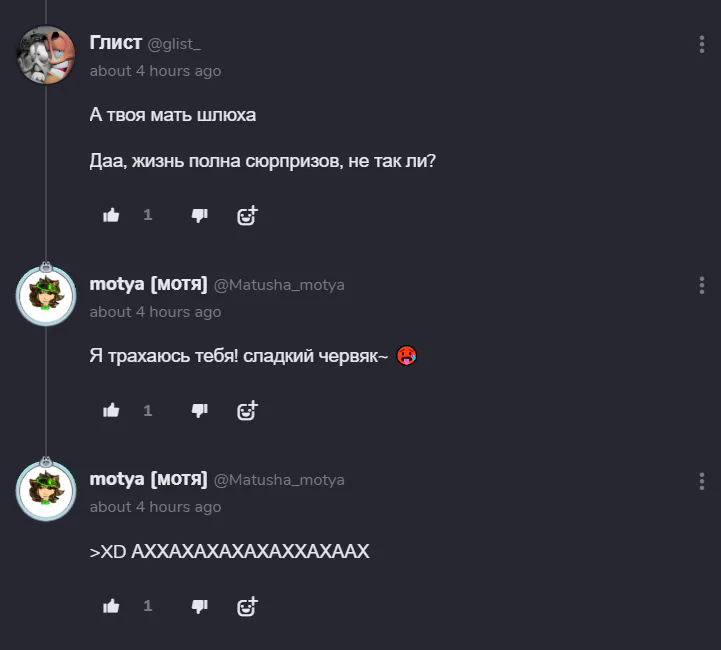Screen dimensions: 721x650
Task: Click the @glist_ handle
Action: click(175, 44)
